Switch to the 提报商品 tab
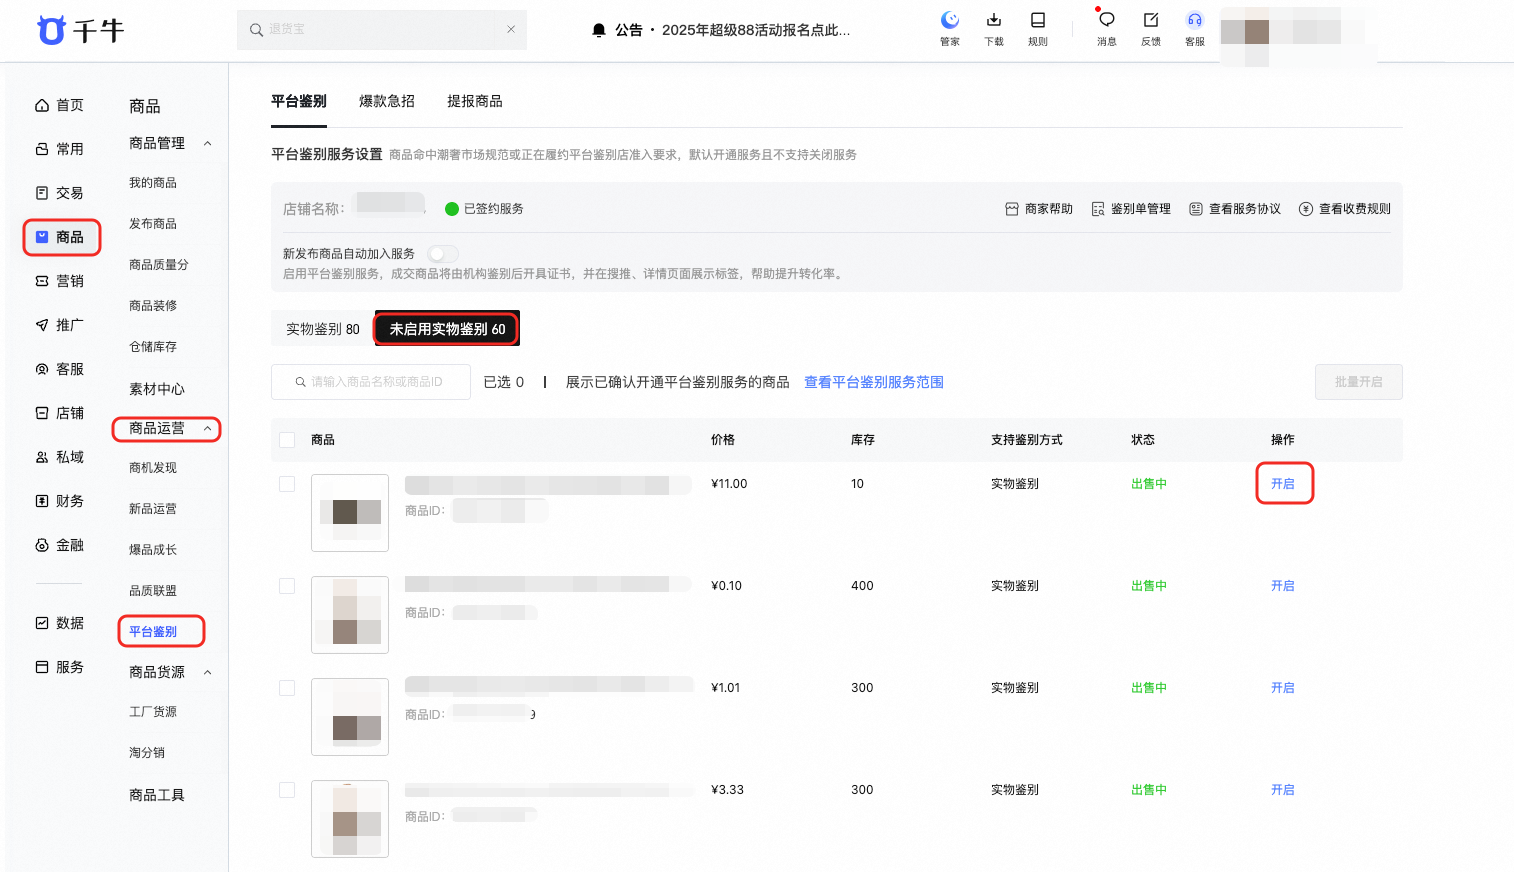The image size is (1514, 872). click(x=475, y=101)
